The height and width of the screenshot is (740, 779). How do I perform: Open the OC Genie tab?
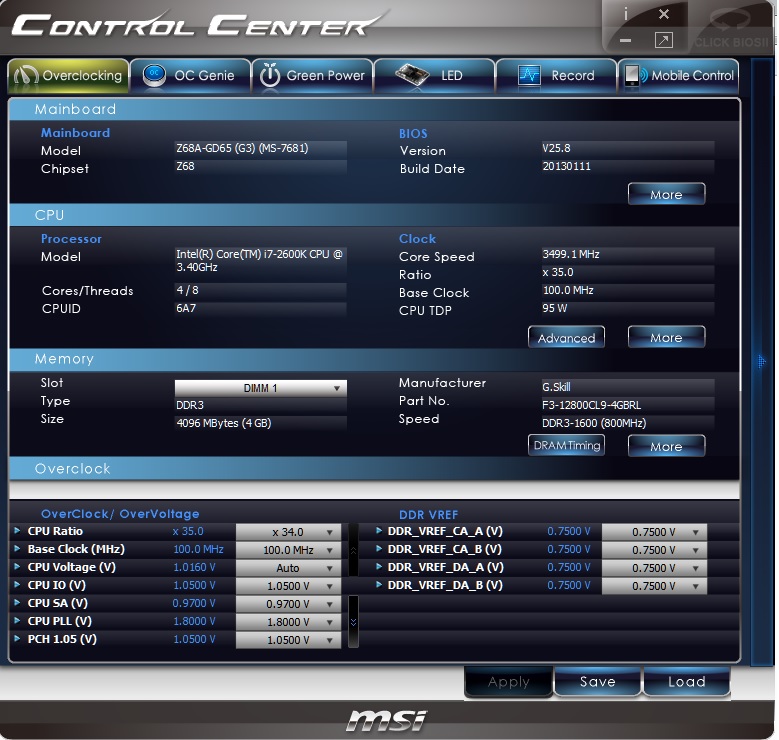coord(190,76)
